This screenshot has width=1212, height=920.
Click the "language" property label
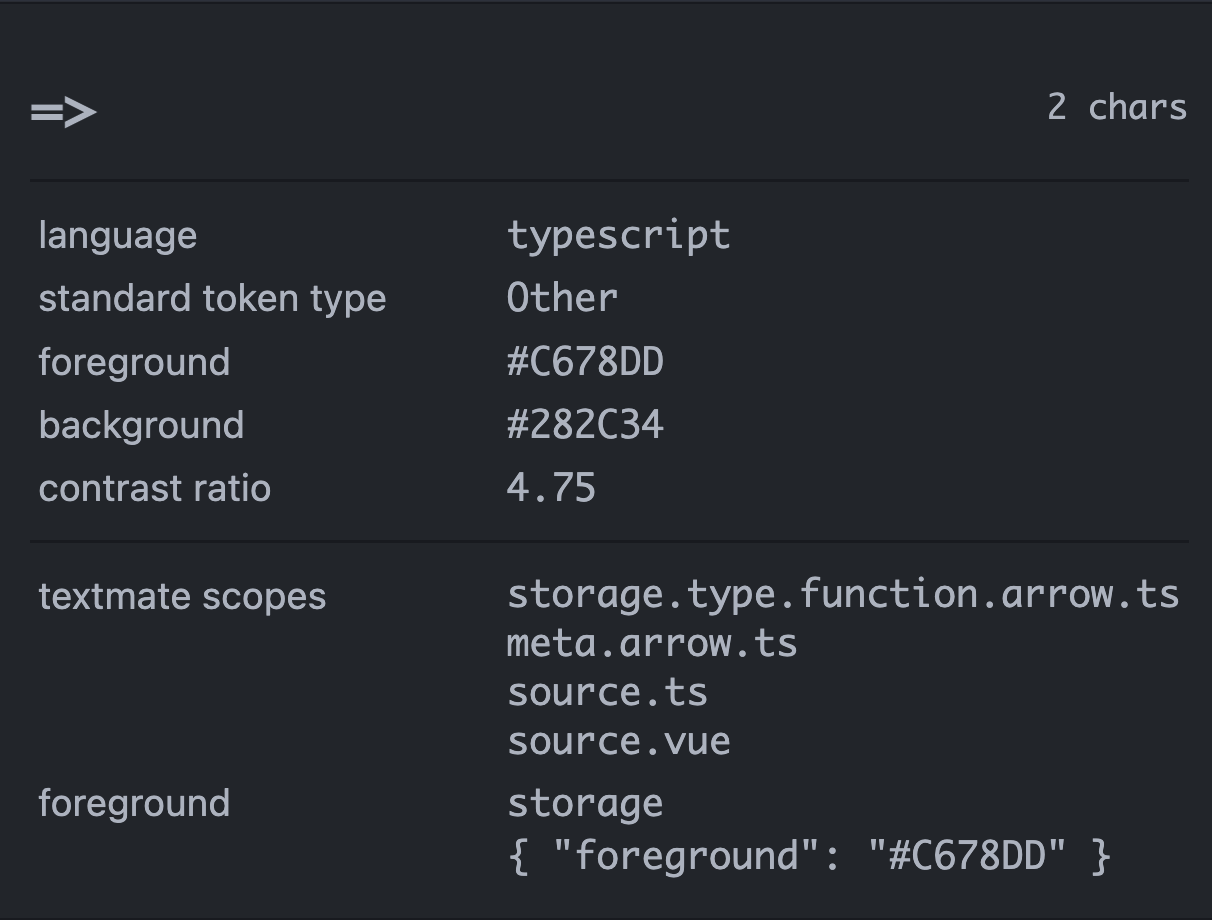[117, 236]
